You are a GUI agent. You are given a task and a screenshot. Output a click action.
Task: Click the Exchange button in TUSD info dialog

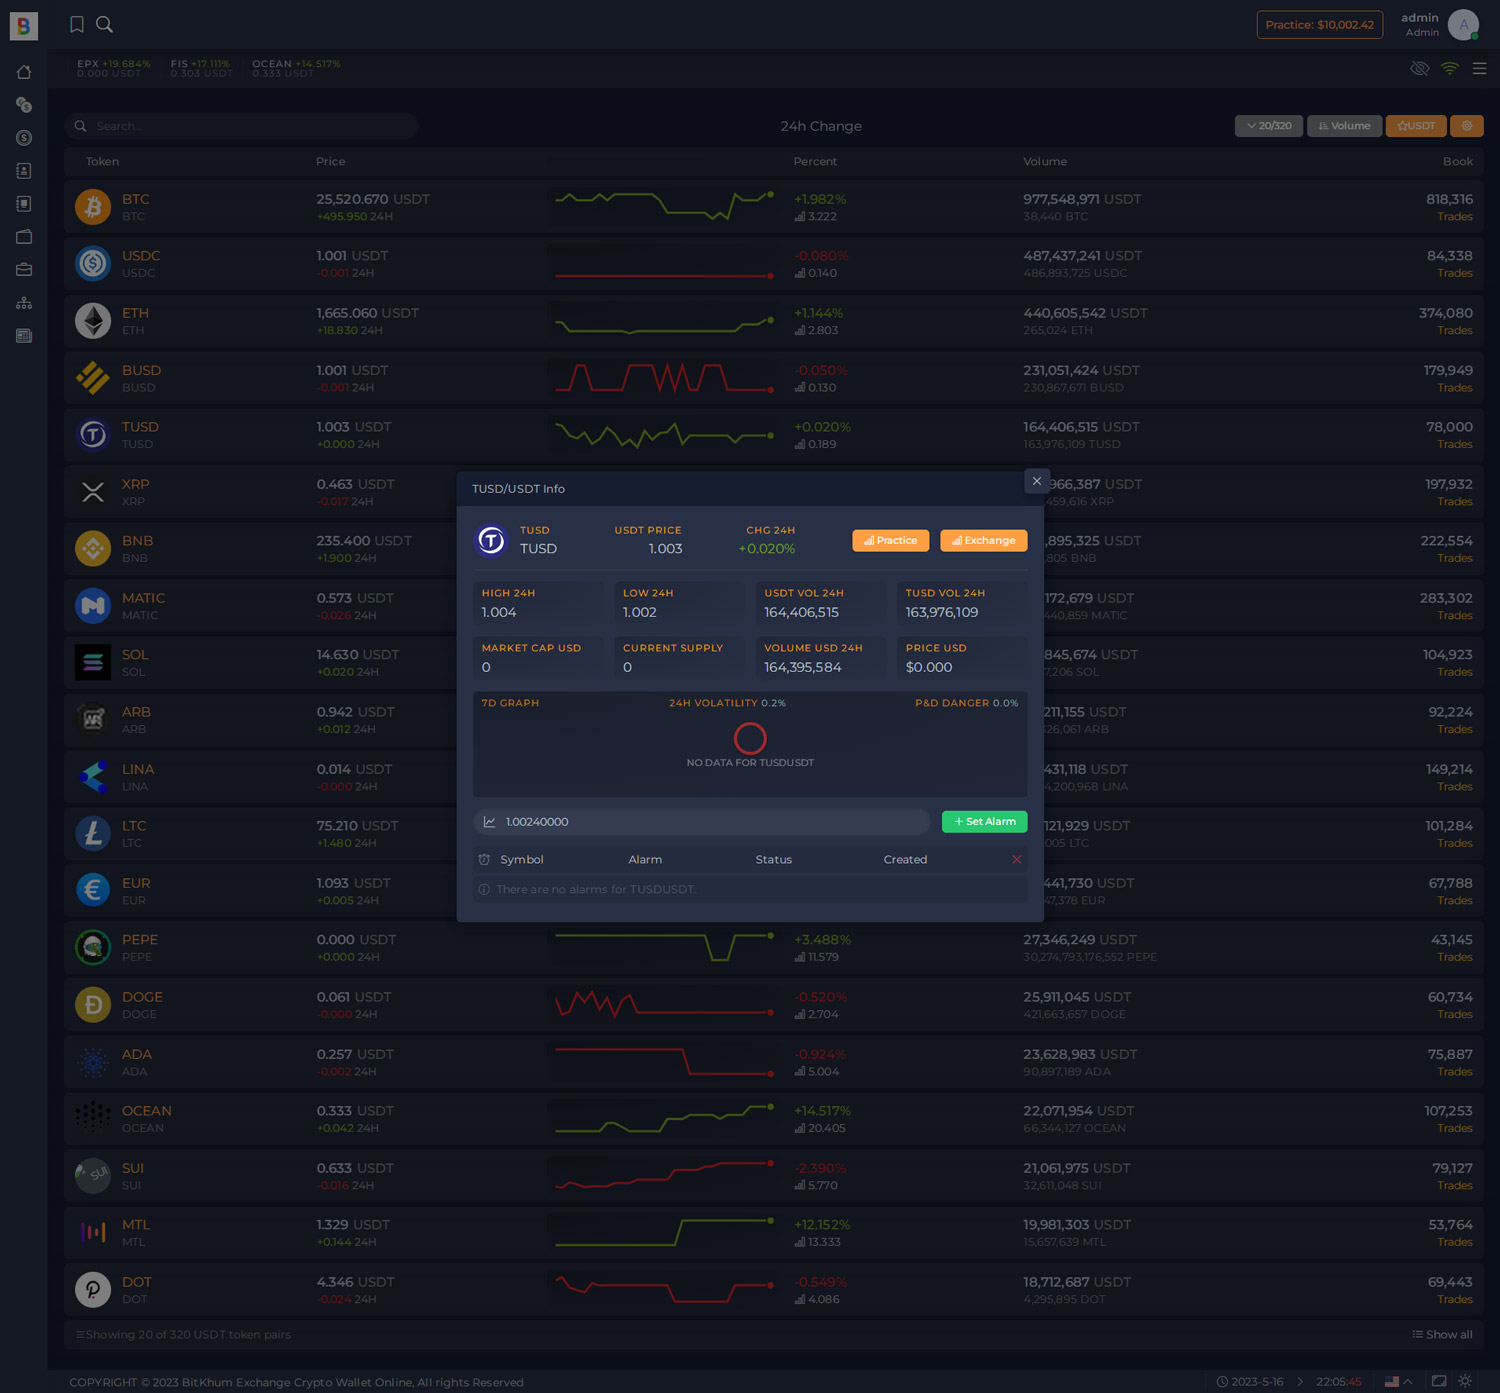(984, 541)
